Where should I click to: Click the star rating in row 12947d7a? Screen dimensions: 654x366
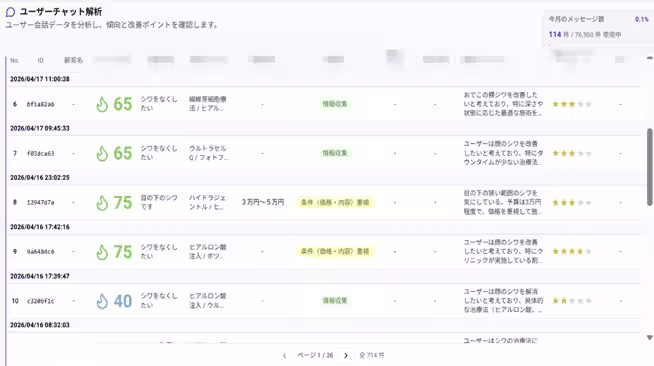pyautogui.click(x=572, y=203)
